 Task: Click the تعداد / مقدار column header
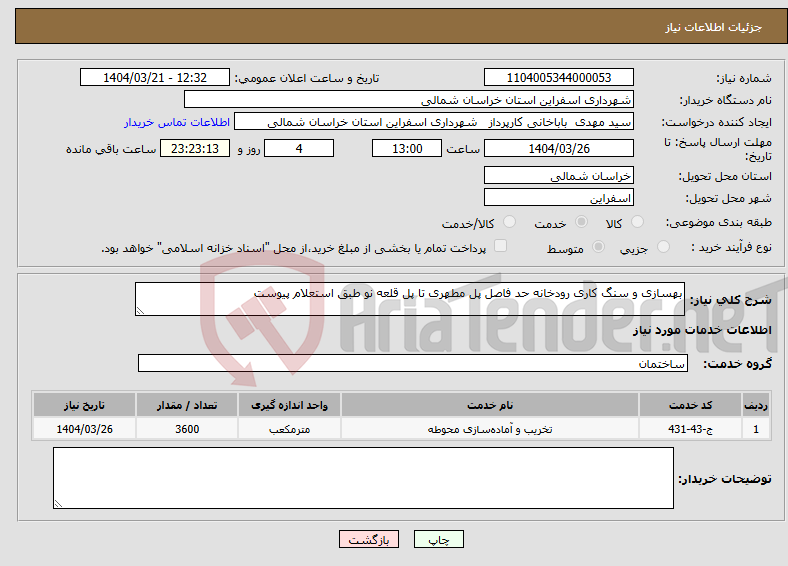click(187, 405)
